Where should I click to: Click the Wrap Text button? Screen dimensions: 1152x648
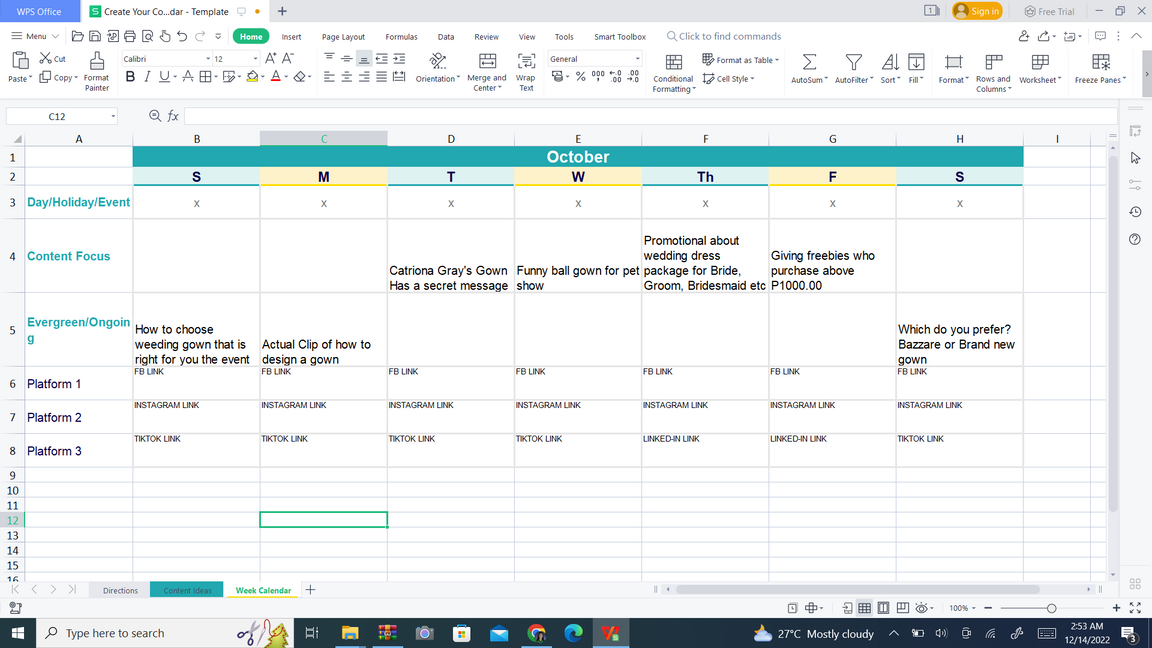[x=526, y=72]
